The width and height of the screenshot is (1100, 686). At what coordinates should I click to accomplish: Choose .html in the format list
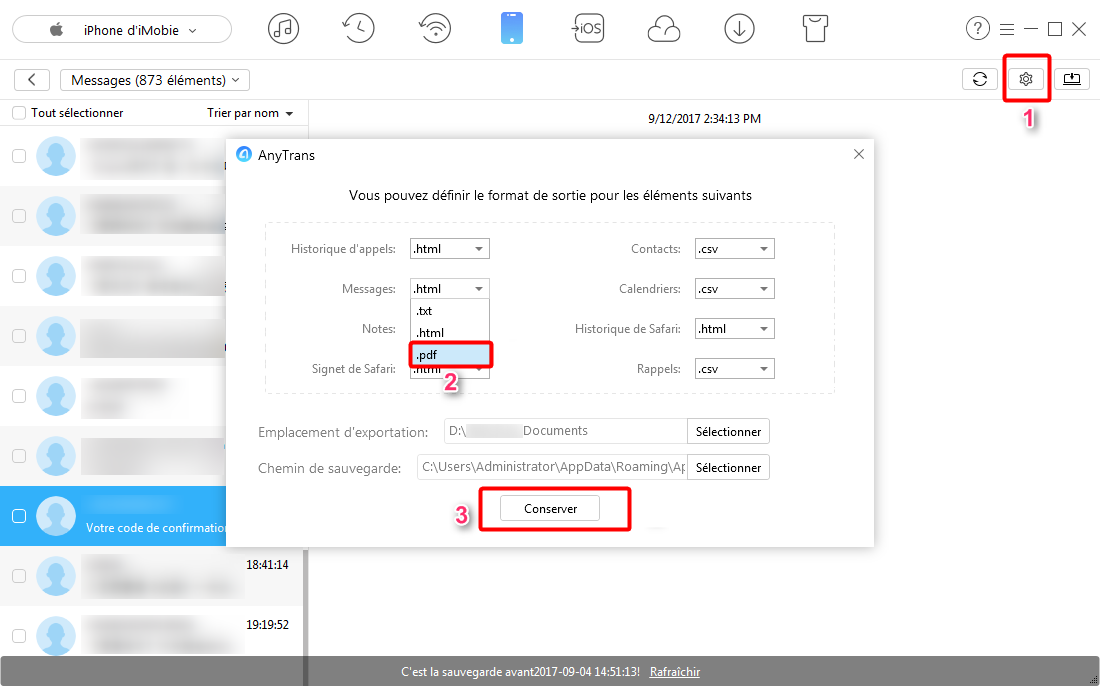pyautogui.click(x=450, y=332)
